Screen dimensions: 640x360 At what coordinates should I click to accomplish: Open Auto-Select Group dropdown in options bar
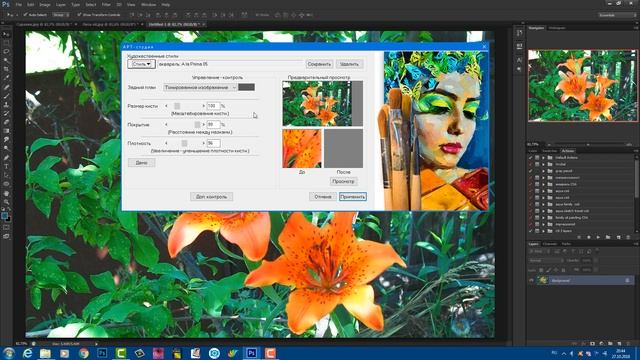pyautogui.click(x=60, y=15)
